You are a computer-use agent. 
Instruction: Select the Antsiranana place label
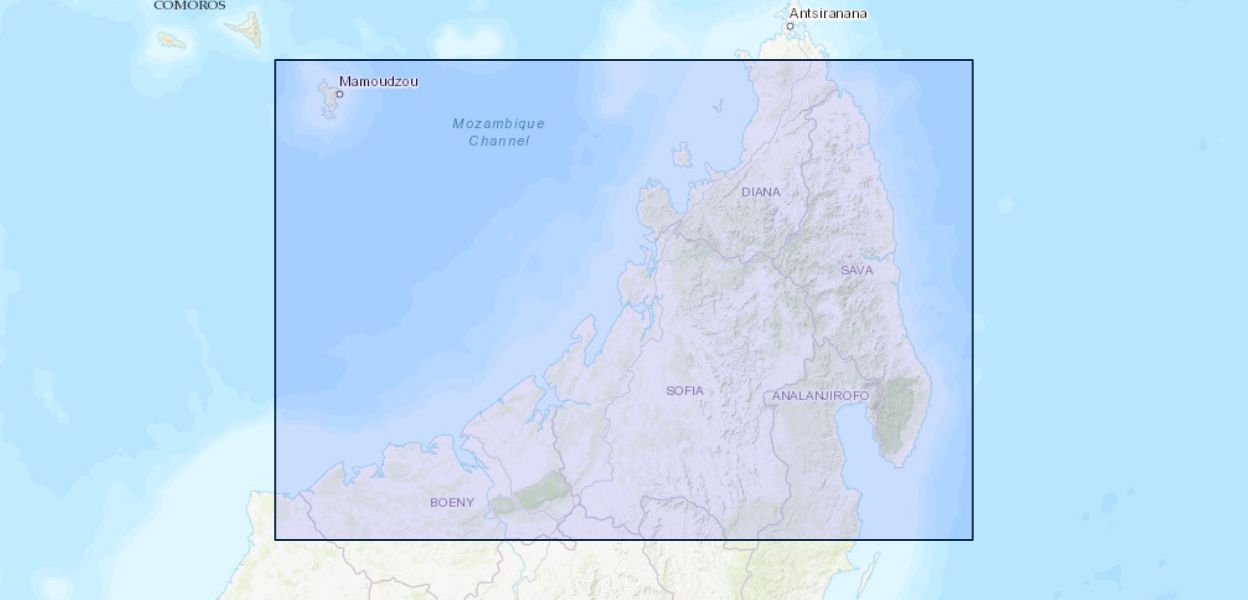tap(828, 13)
